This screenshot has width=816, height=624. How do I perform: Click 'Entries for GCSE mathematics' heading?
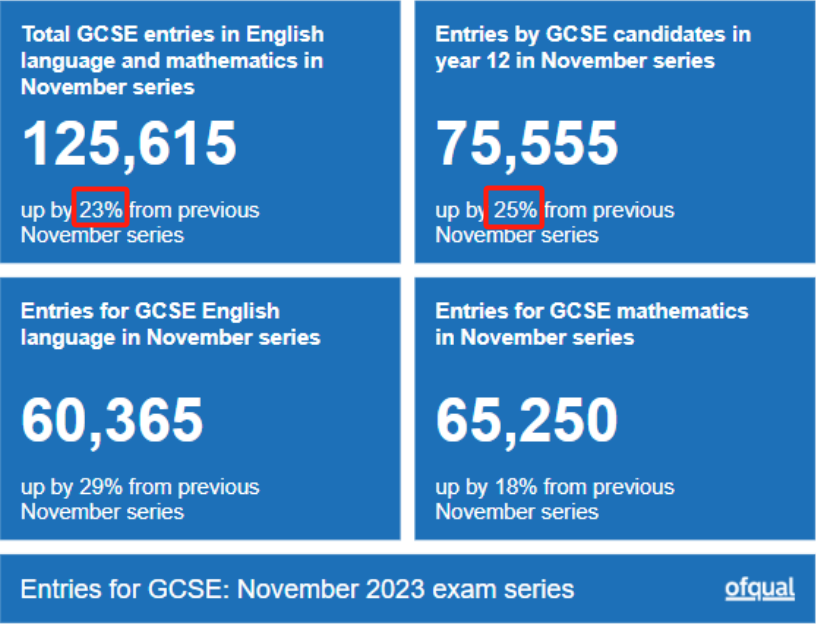point(592,324)
